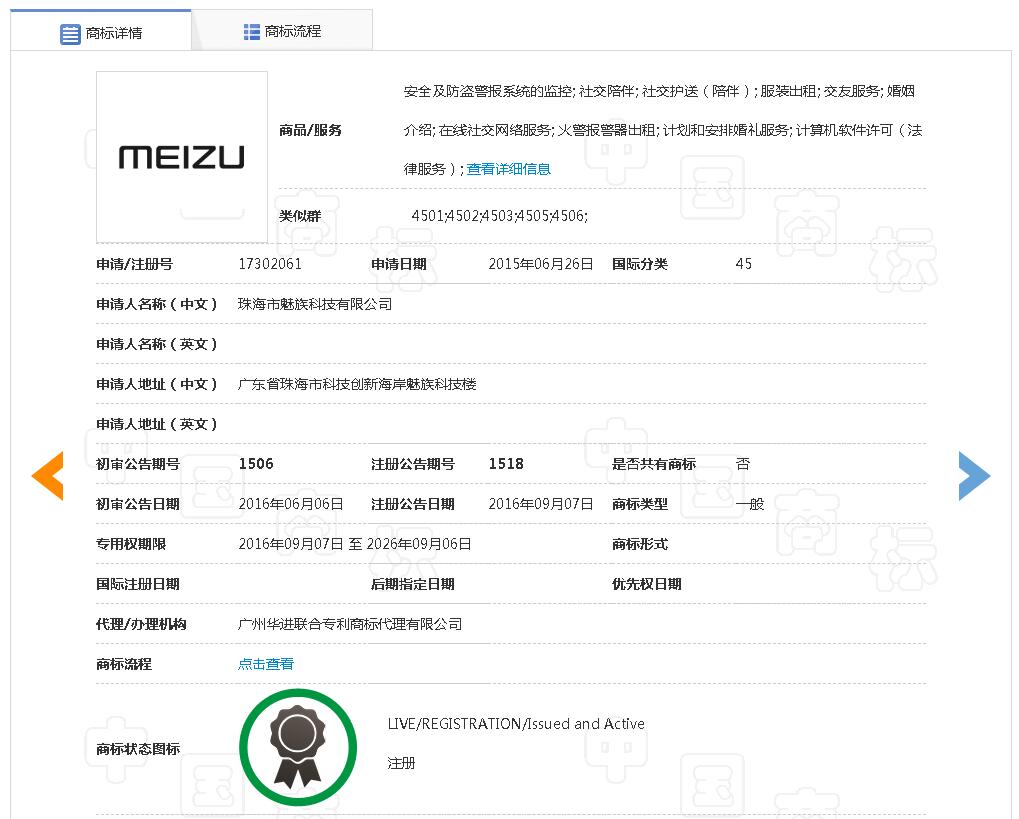Select registration announcement date 2016年09月07日
The height and width of the screenshot is (819, 1019).
(x=541, y=504)
